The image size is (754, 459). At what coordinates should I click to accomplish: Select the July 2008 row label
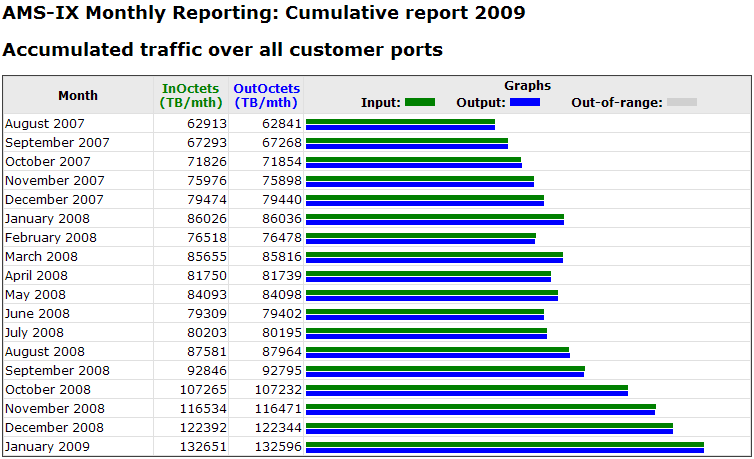(x=34, y=333)
